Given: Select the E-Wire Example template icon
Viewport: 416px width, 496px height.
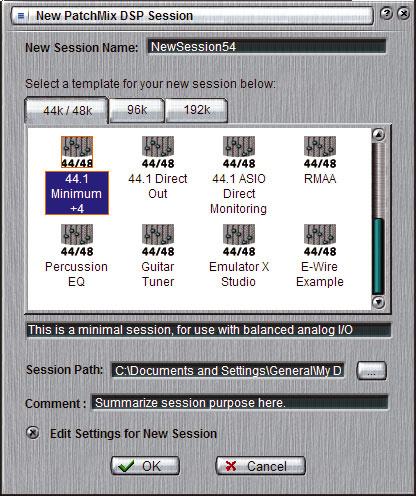Looking at the screenshot, I should 320,240.
